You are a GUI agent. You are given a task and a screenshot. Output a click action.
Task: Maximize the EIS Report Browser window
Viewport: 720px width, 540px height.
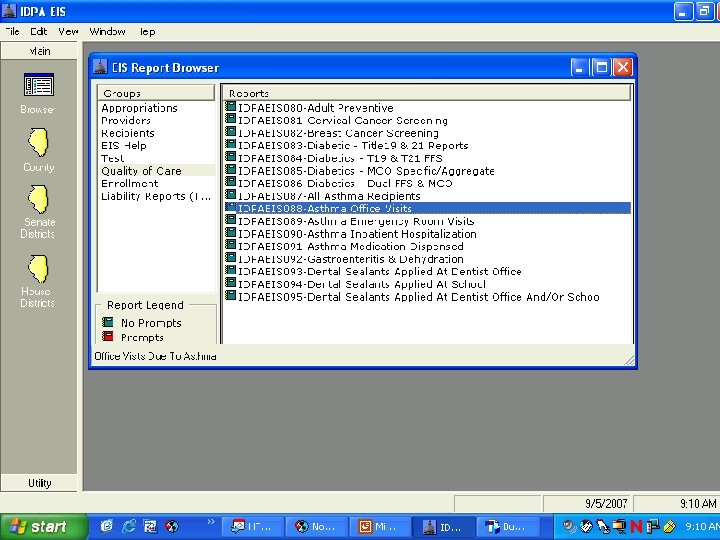coord(601,68)
